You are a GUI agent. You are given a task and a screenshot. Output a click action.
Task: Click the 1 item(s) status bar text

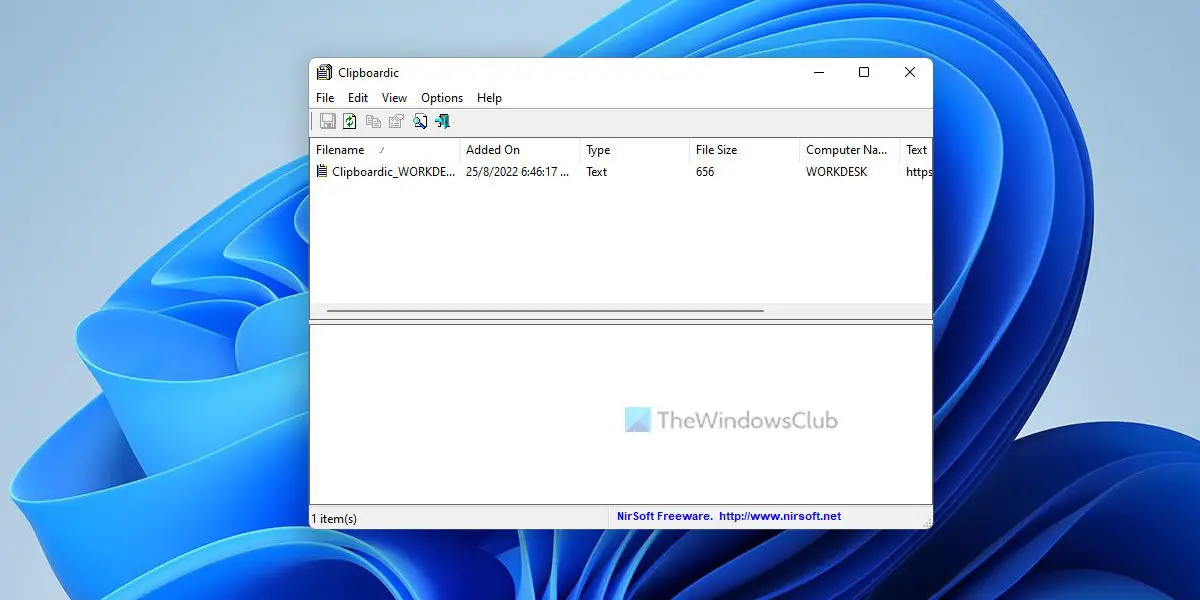(334, 518)
